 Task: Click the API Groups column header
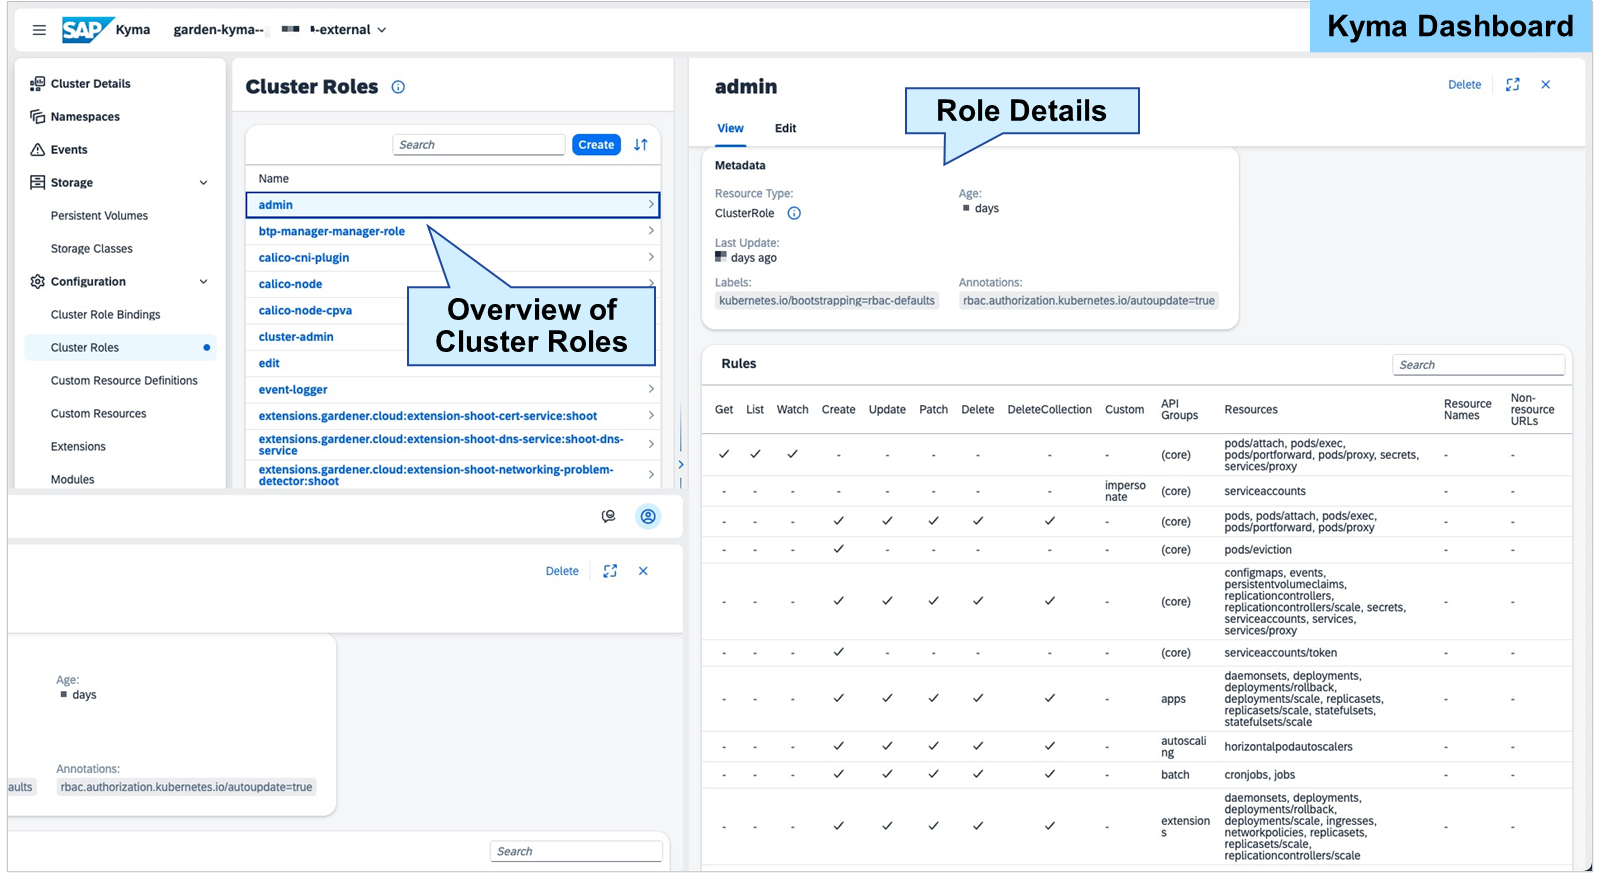[x=1179, y=410]
